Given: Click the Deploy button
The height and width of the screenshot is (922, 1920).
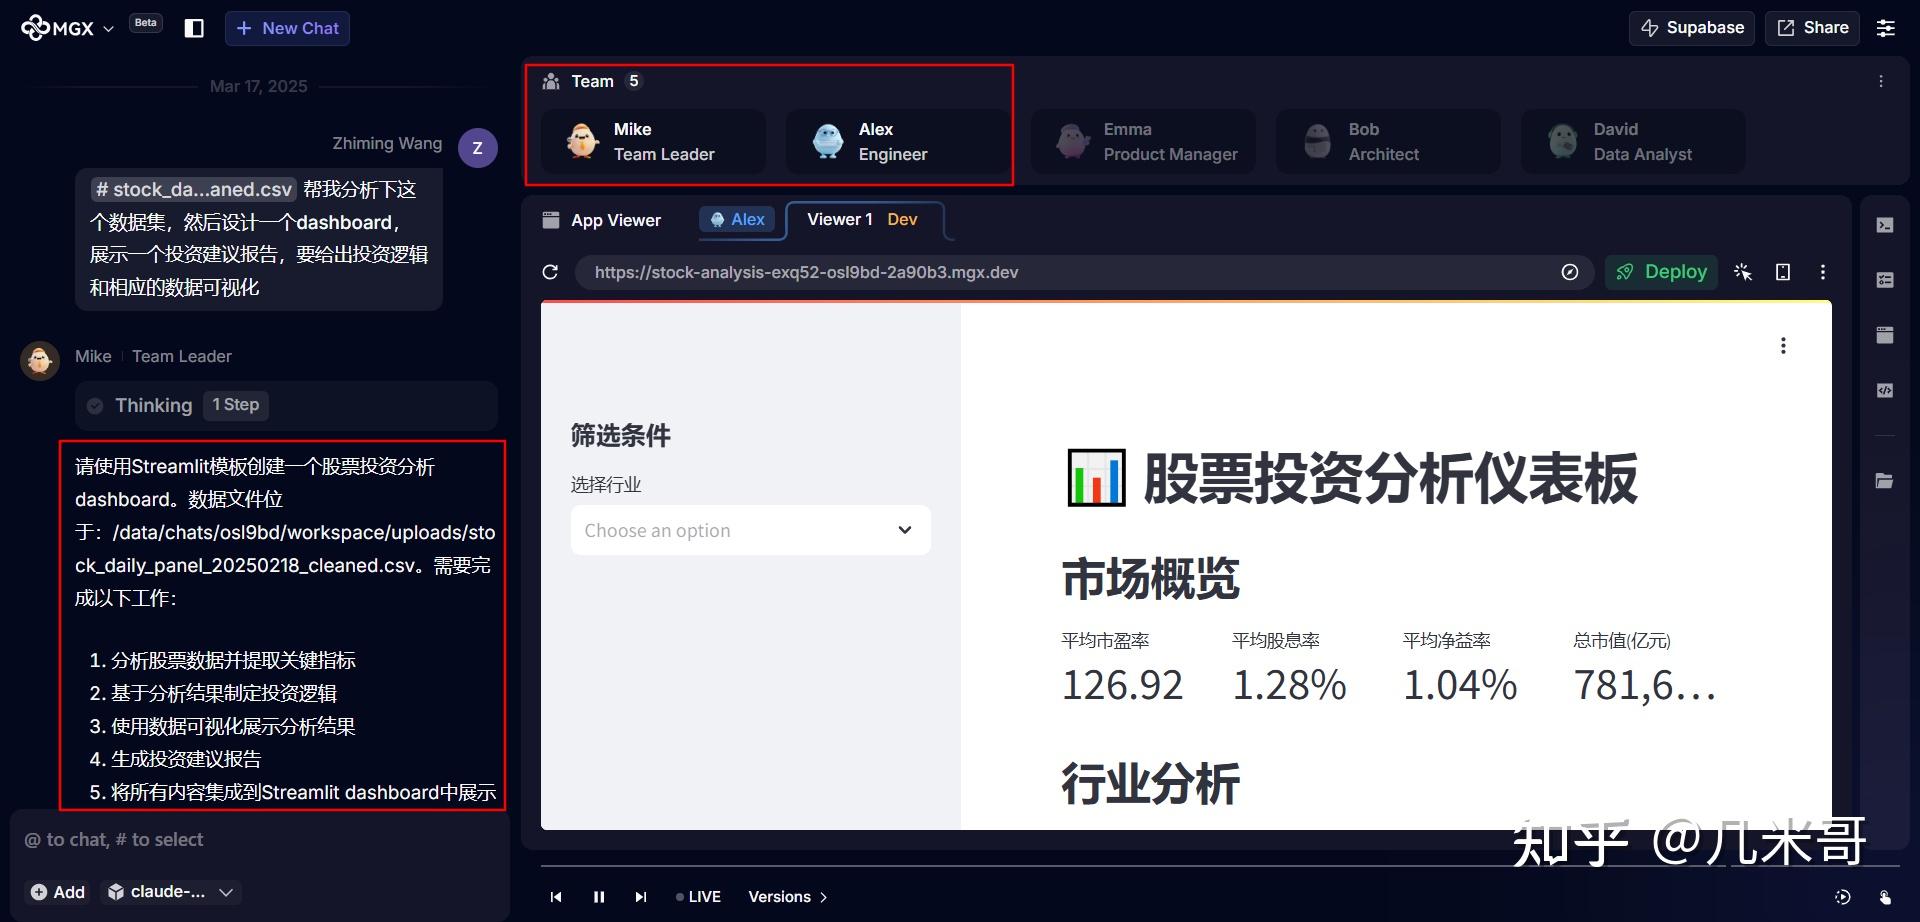Looking at the screenshot, I should tap(1660, 271).
